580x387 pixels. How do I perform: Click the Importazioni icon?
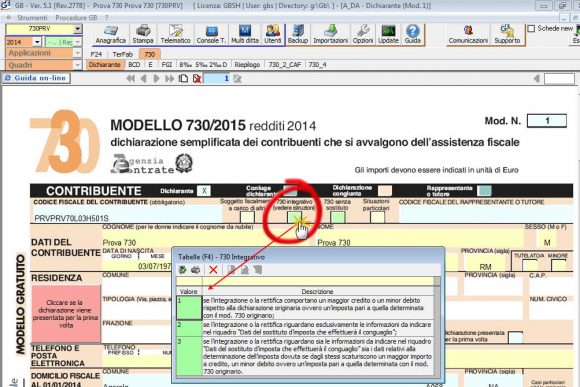pos(331,35)
